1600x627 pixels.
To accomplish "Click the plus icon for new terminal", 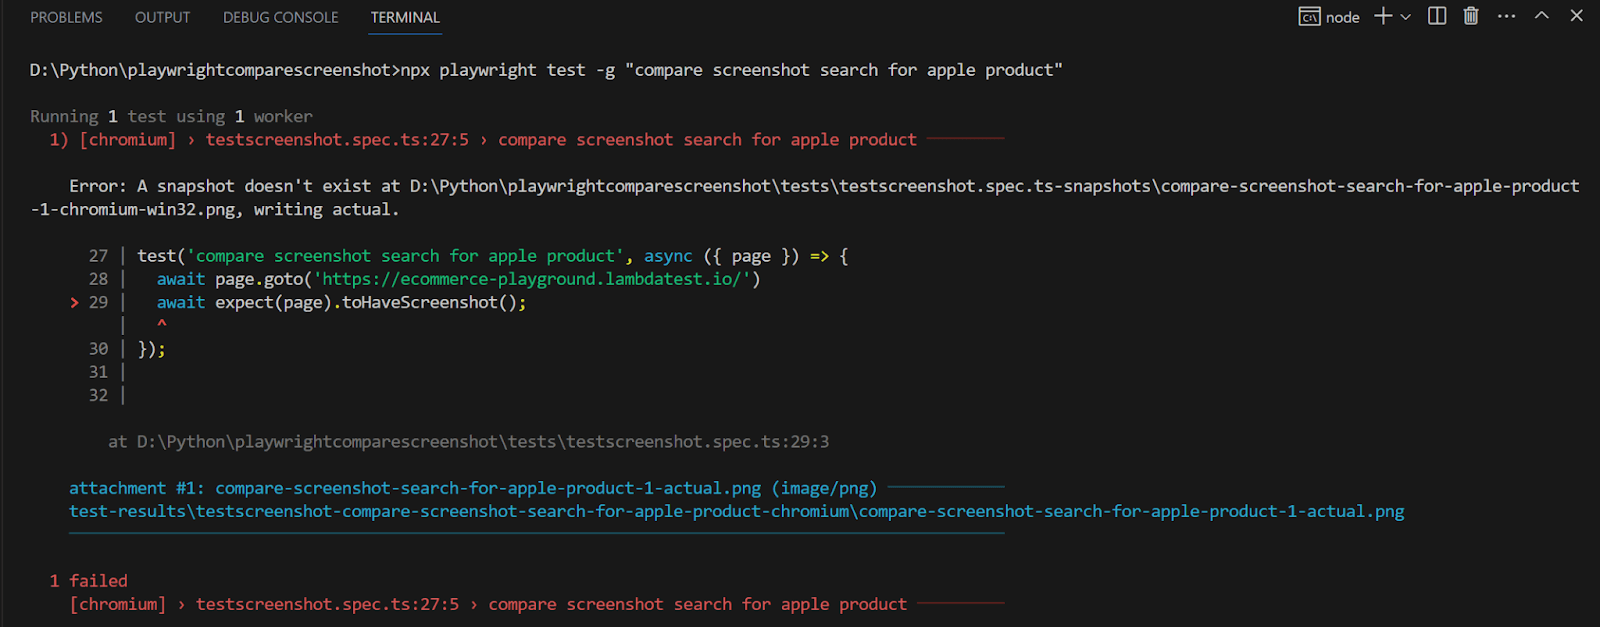I will point(1383,16).
